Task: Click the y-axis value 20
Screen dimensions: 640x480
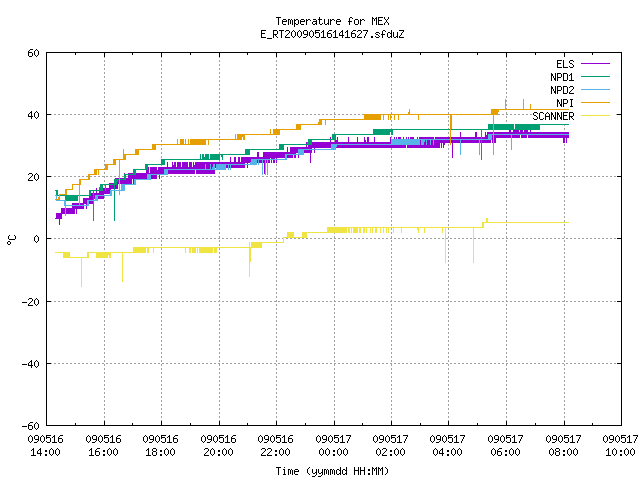Action: pos(33,177)
